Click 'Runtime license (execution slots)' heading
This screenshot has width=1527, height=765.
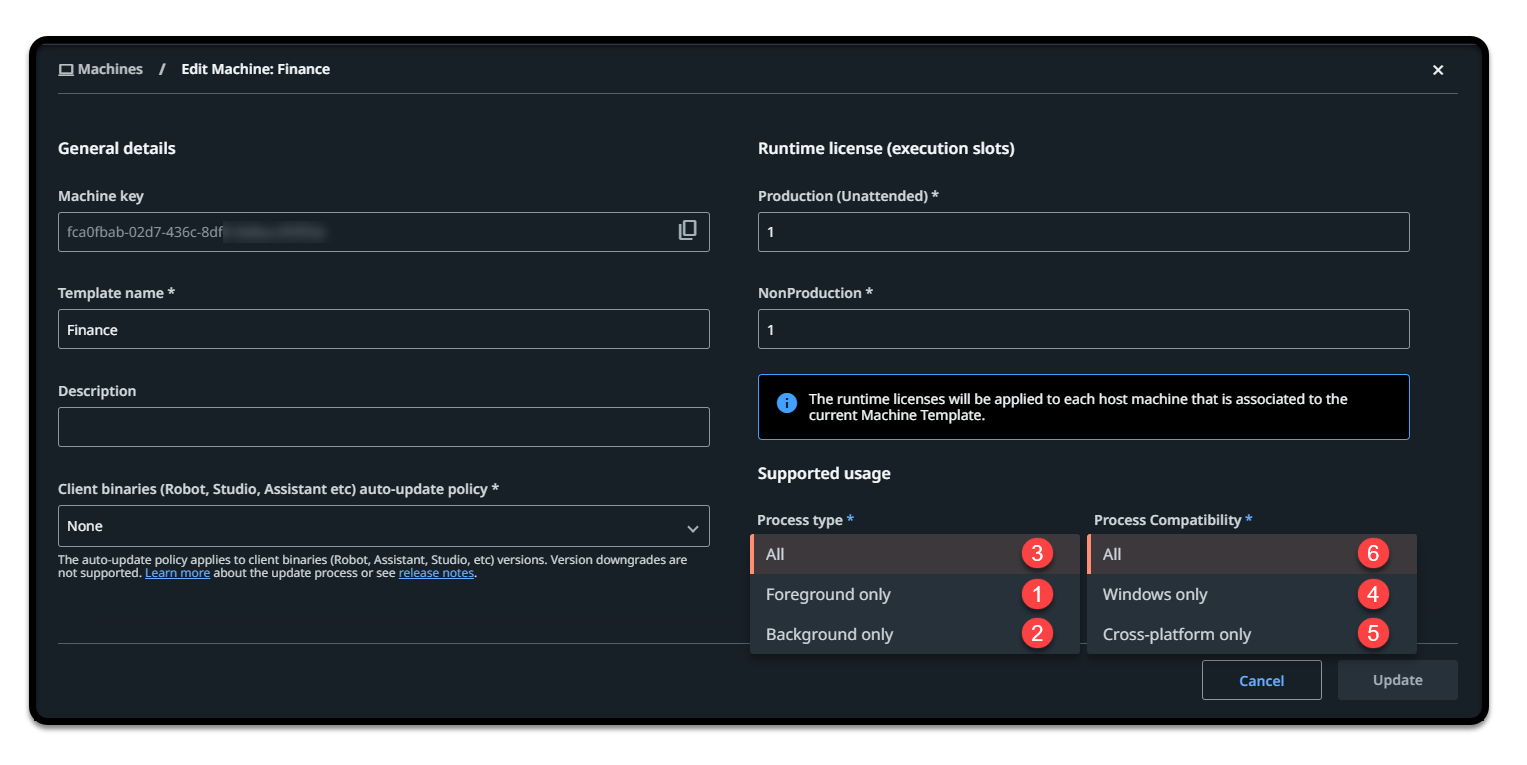pyautogui.click(x=886, y=149)
